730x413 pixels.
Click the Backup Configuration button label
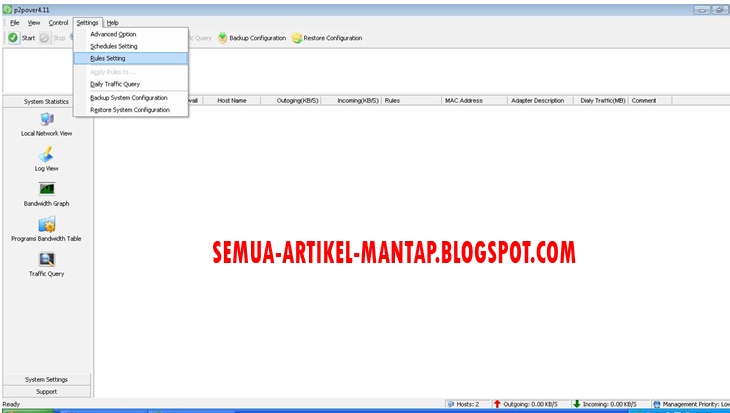pos(257,38)
